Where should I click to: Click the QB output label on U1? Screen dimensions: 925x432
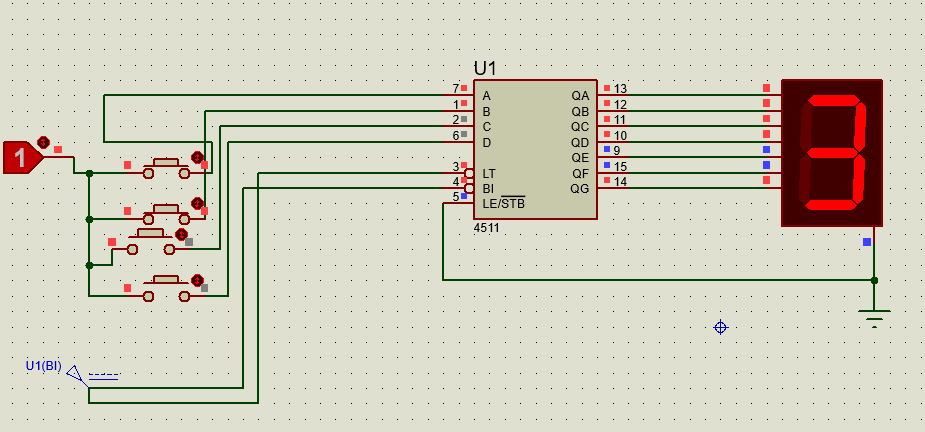[x=580, y=111]
